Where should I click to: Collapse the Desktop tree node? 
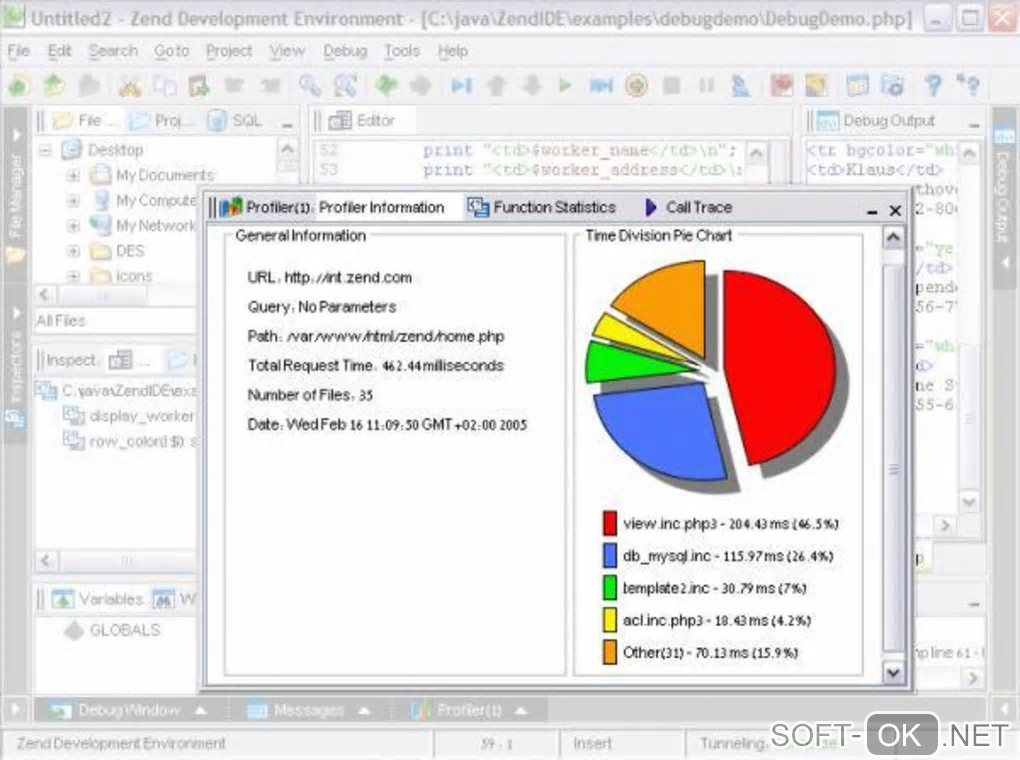tap(44, 150)
